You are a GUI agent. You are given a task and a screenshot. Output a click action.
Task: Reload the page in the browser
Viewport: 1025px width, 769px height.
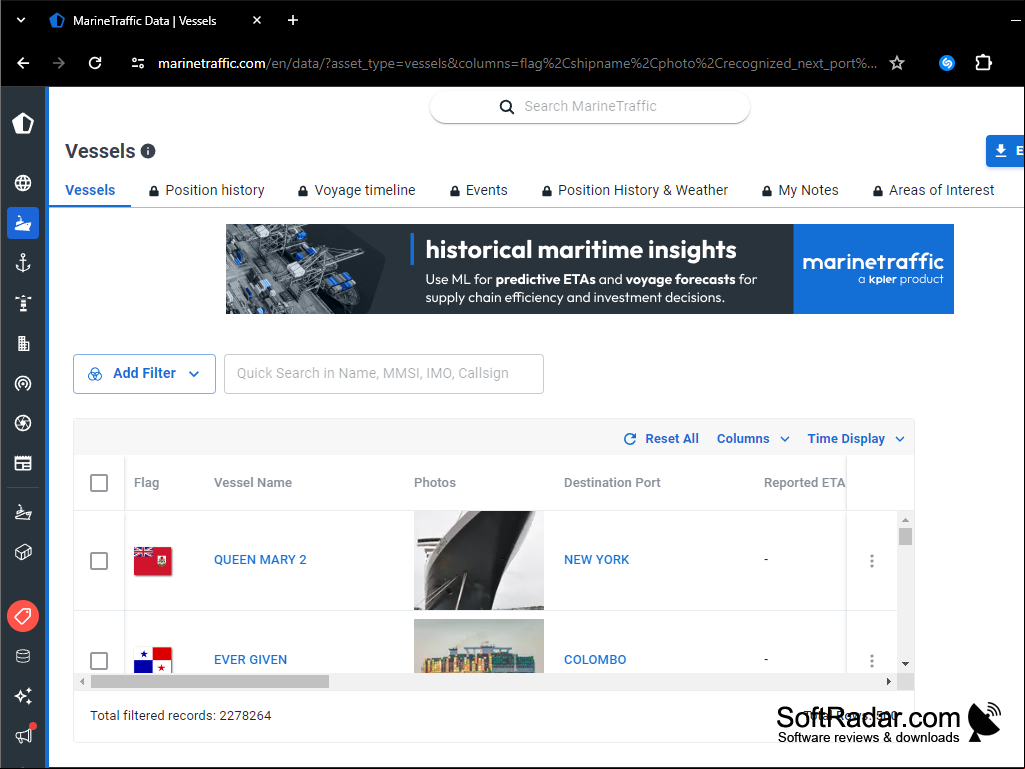[95, 63]
